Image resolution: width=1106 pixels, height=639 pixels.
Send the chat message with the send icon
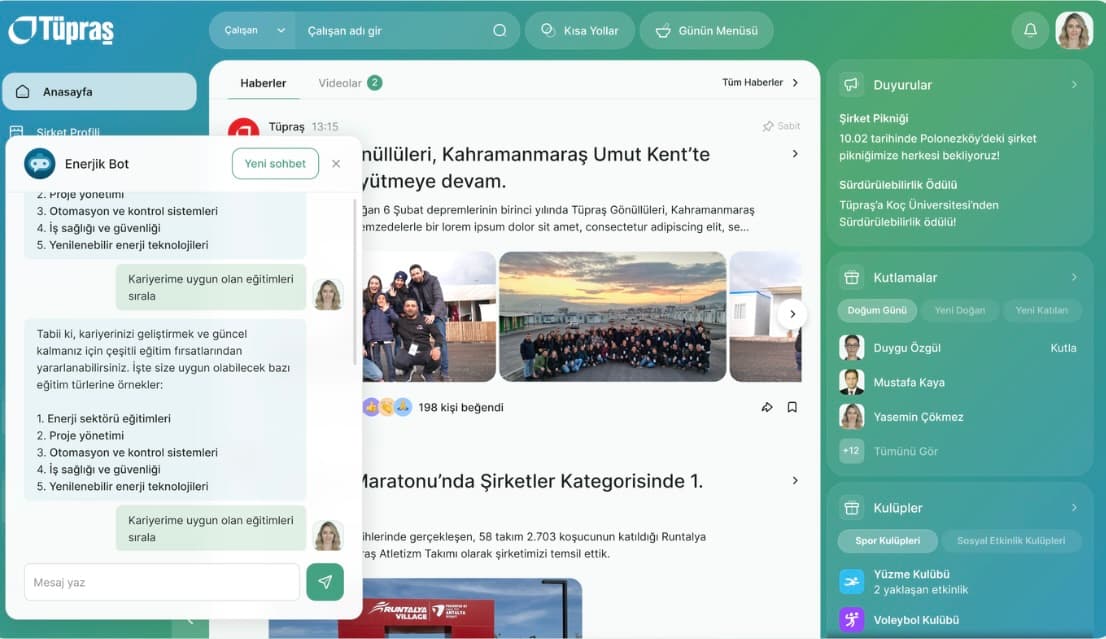click(x=325, y=581)
